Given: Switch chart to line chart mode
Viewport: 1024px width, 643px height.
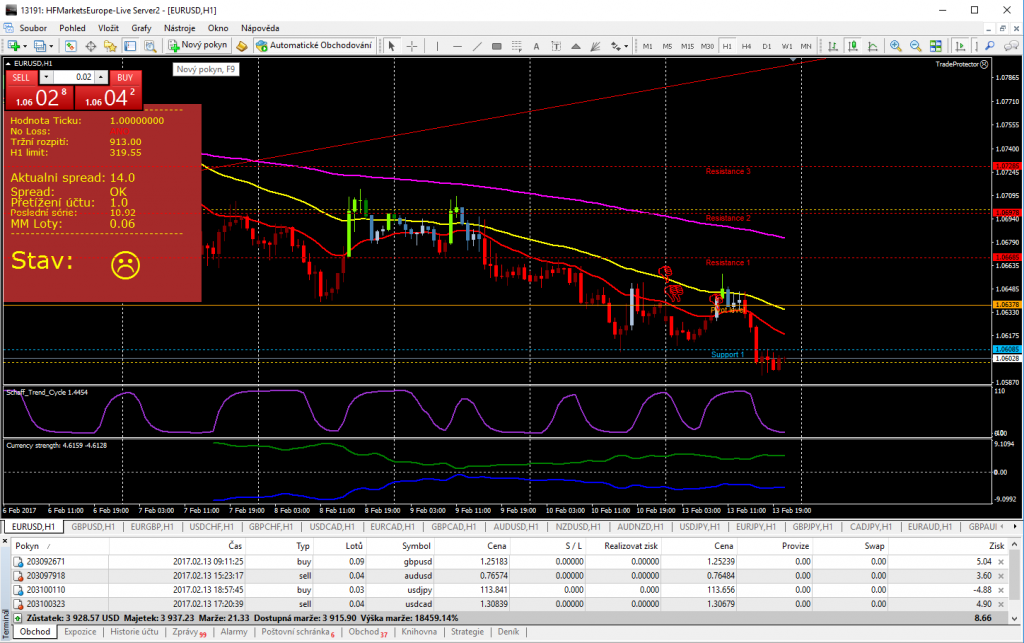Looking at the screenshot, I should (x=872, y=46).
